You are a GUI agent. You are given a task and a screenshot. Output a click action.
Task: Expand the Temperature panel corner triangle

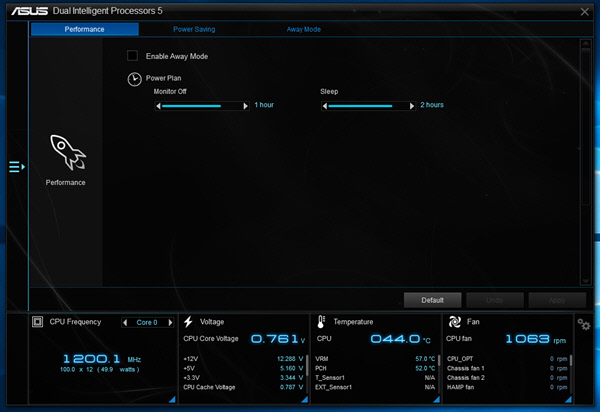pos(436,399)
